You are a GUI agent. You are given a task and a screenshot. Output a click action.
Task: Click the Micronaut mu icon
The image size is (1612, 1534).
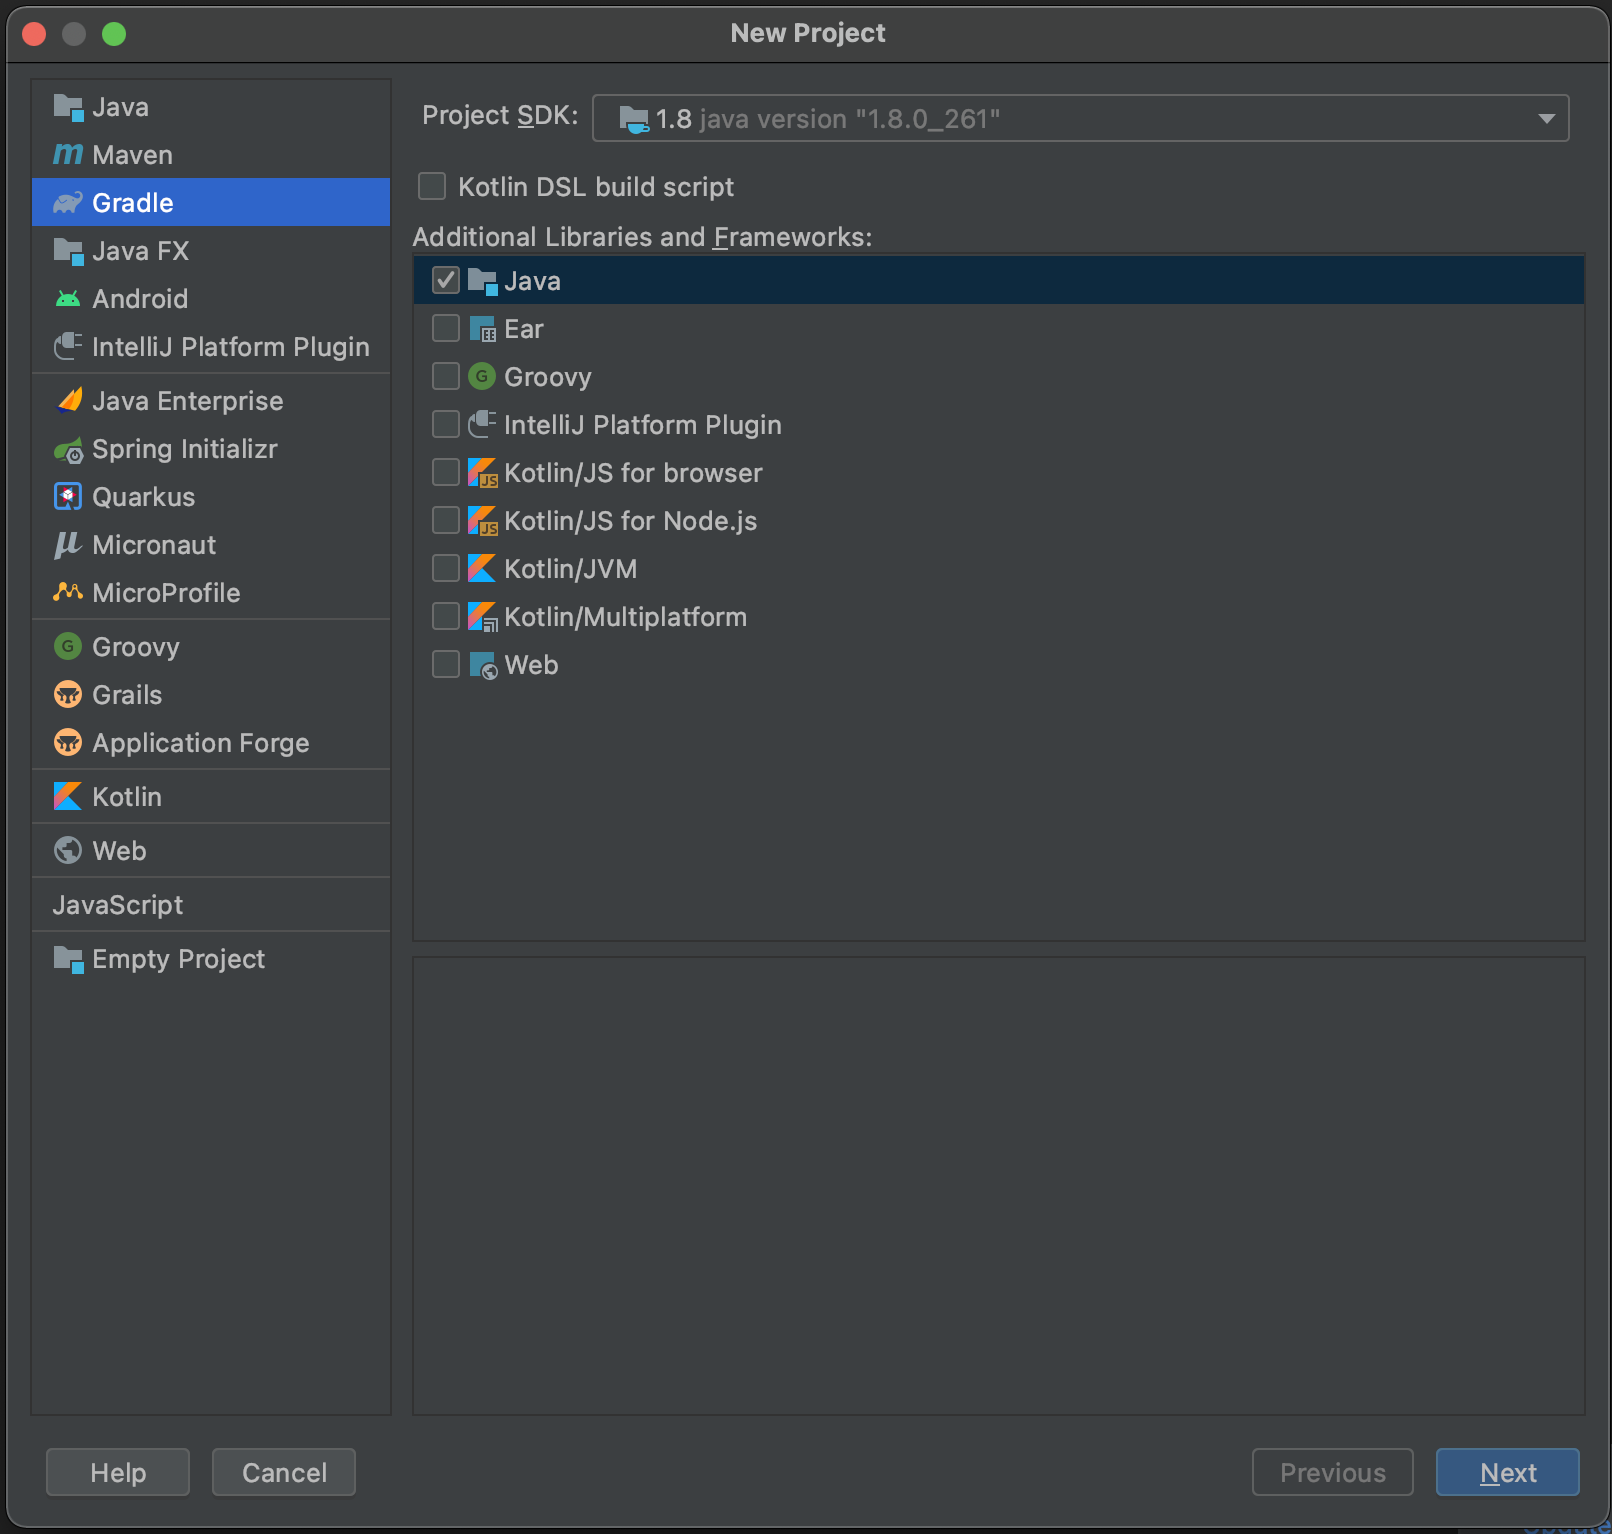[x=68, y=545]
